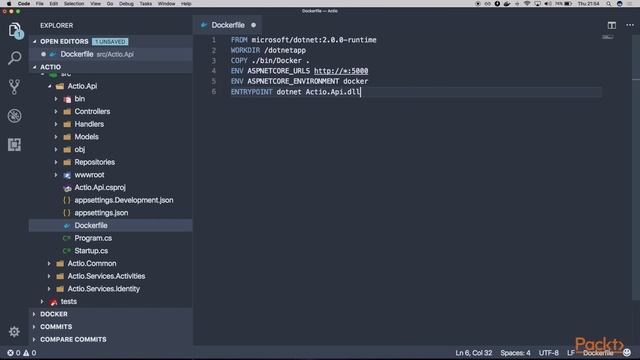Viewport: 640px width, 360px height.
Task: Open the Source Control view
Action: [x=15, y=87]
